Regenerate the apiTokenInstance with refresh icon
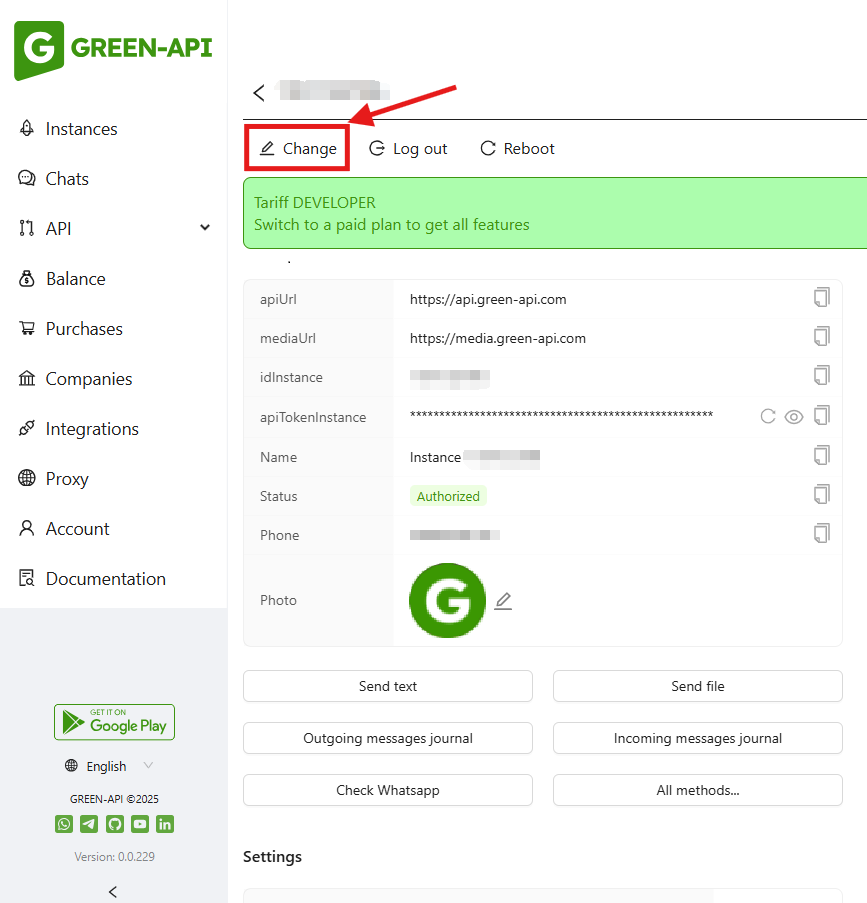This screenshot has height=903, width=867. click(768, 416)
